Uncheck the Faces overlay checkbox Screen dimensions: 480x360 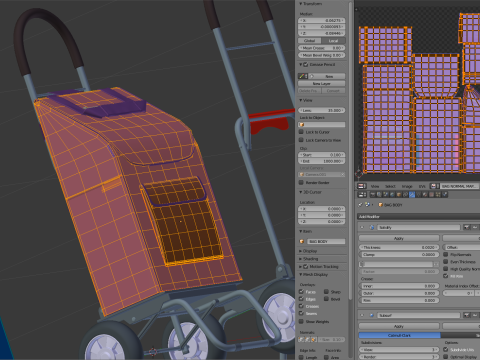[301, 292]
